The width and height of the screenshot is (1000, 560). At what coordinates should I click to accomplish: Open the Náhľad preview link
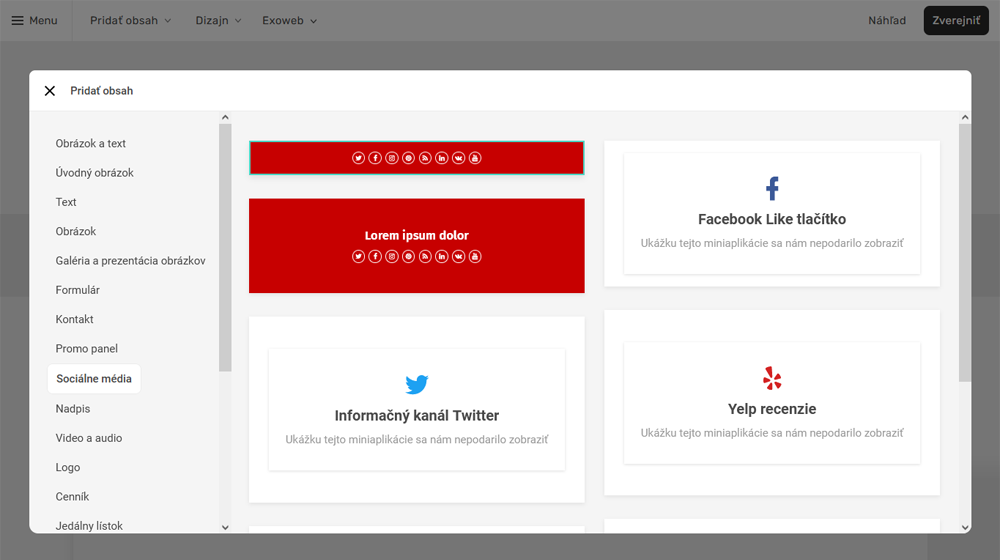[x=886, y=20]
